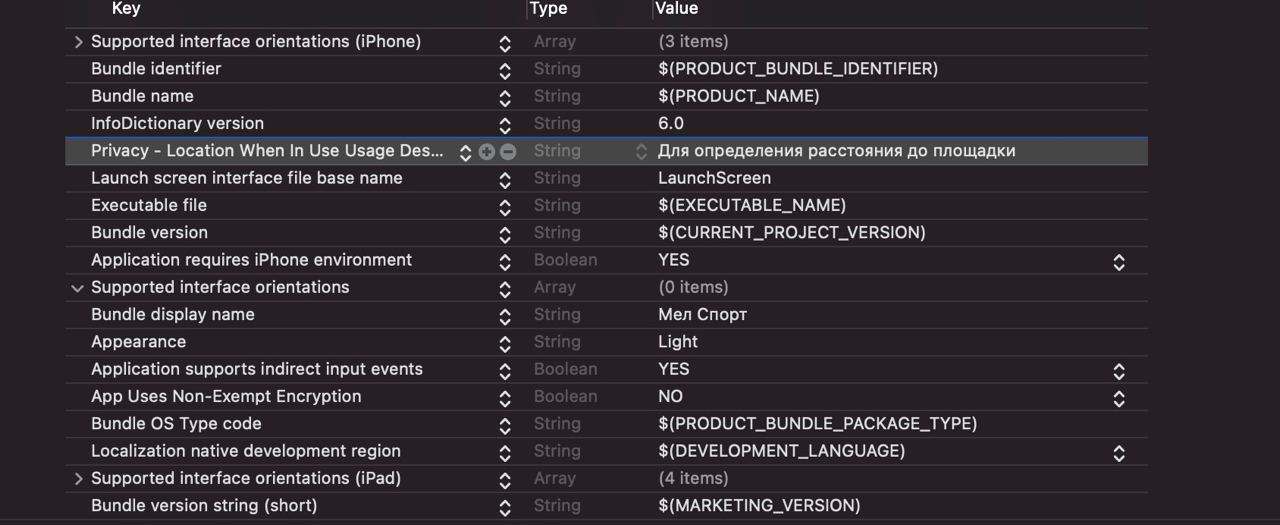Open key stepper for Application requires iPhone environment
The image size is (1280, 525).
505,262
